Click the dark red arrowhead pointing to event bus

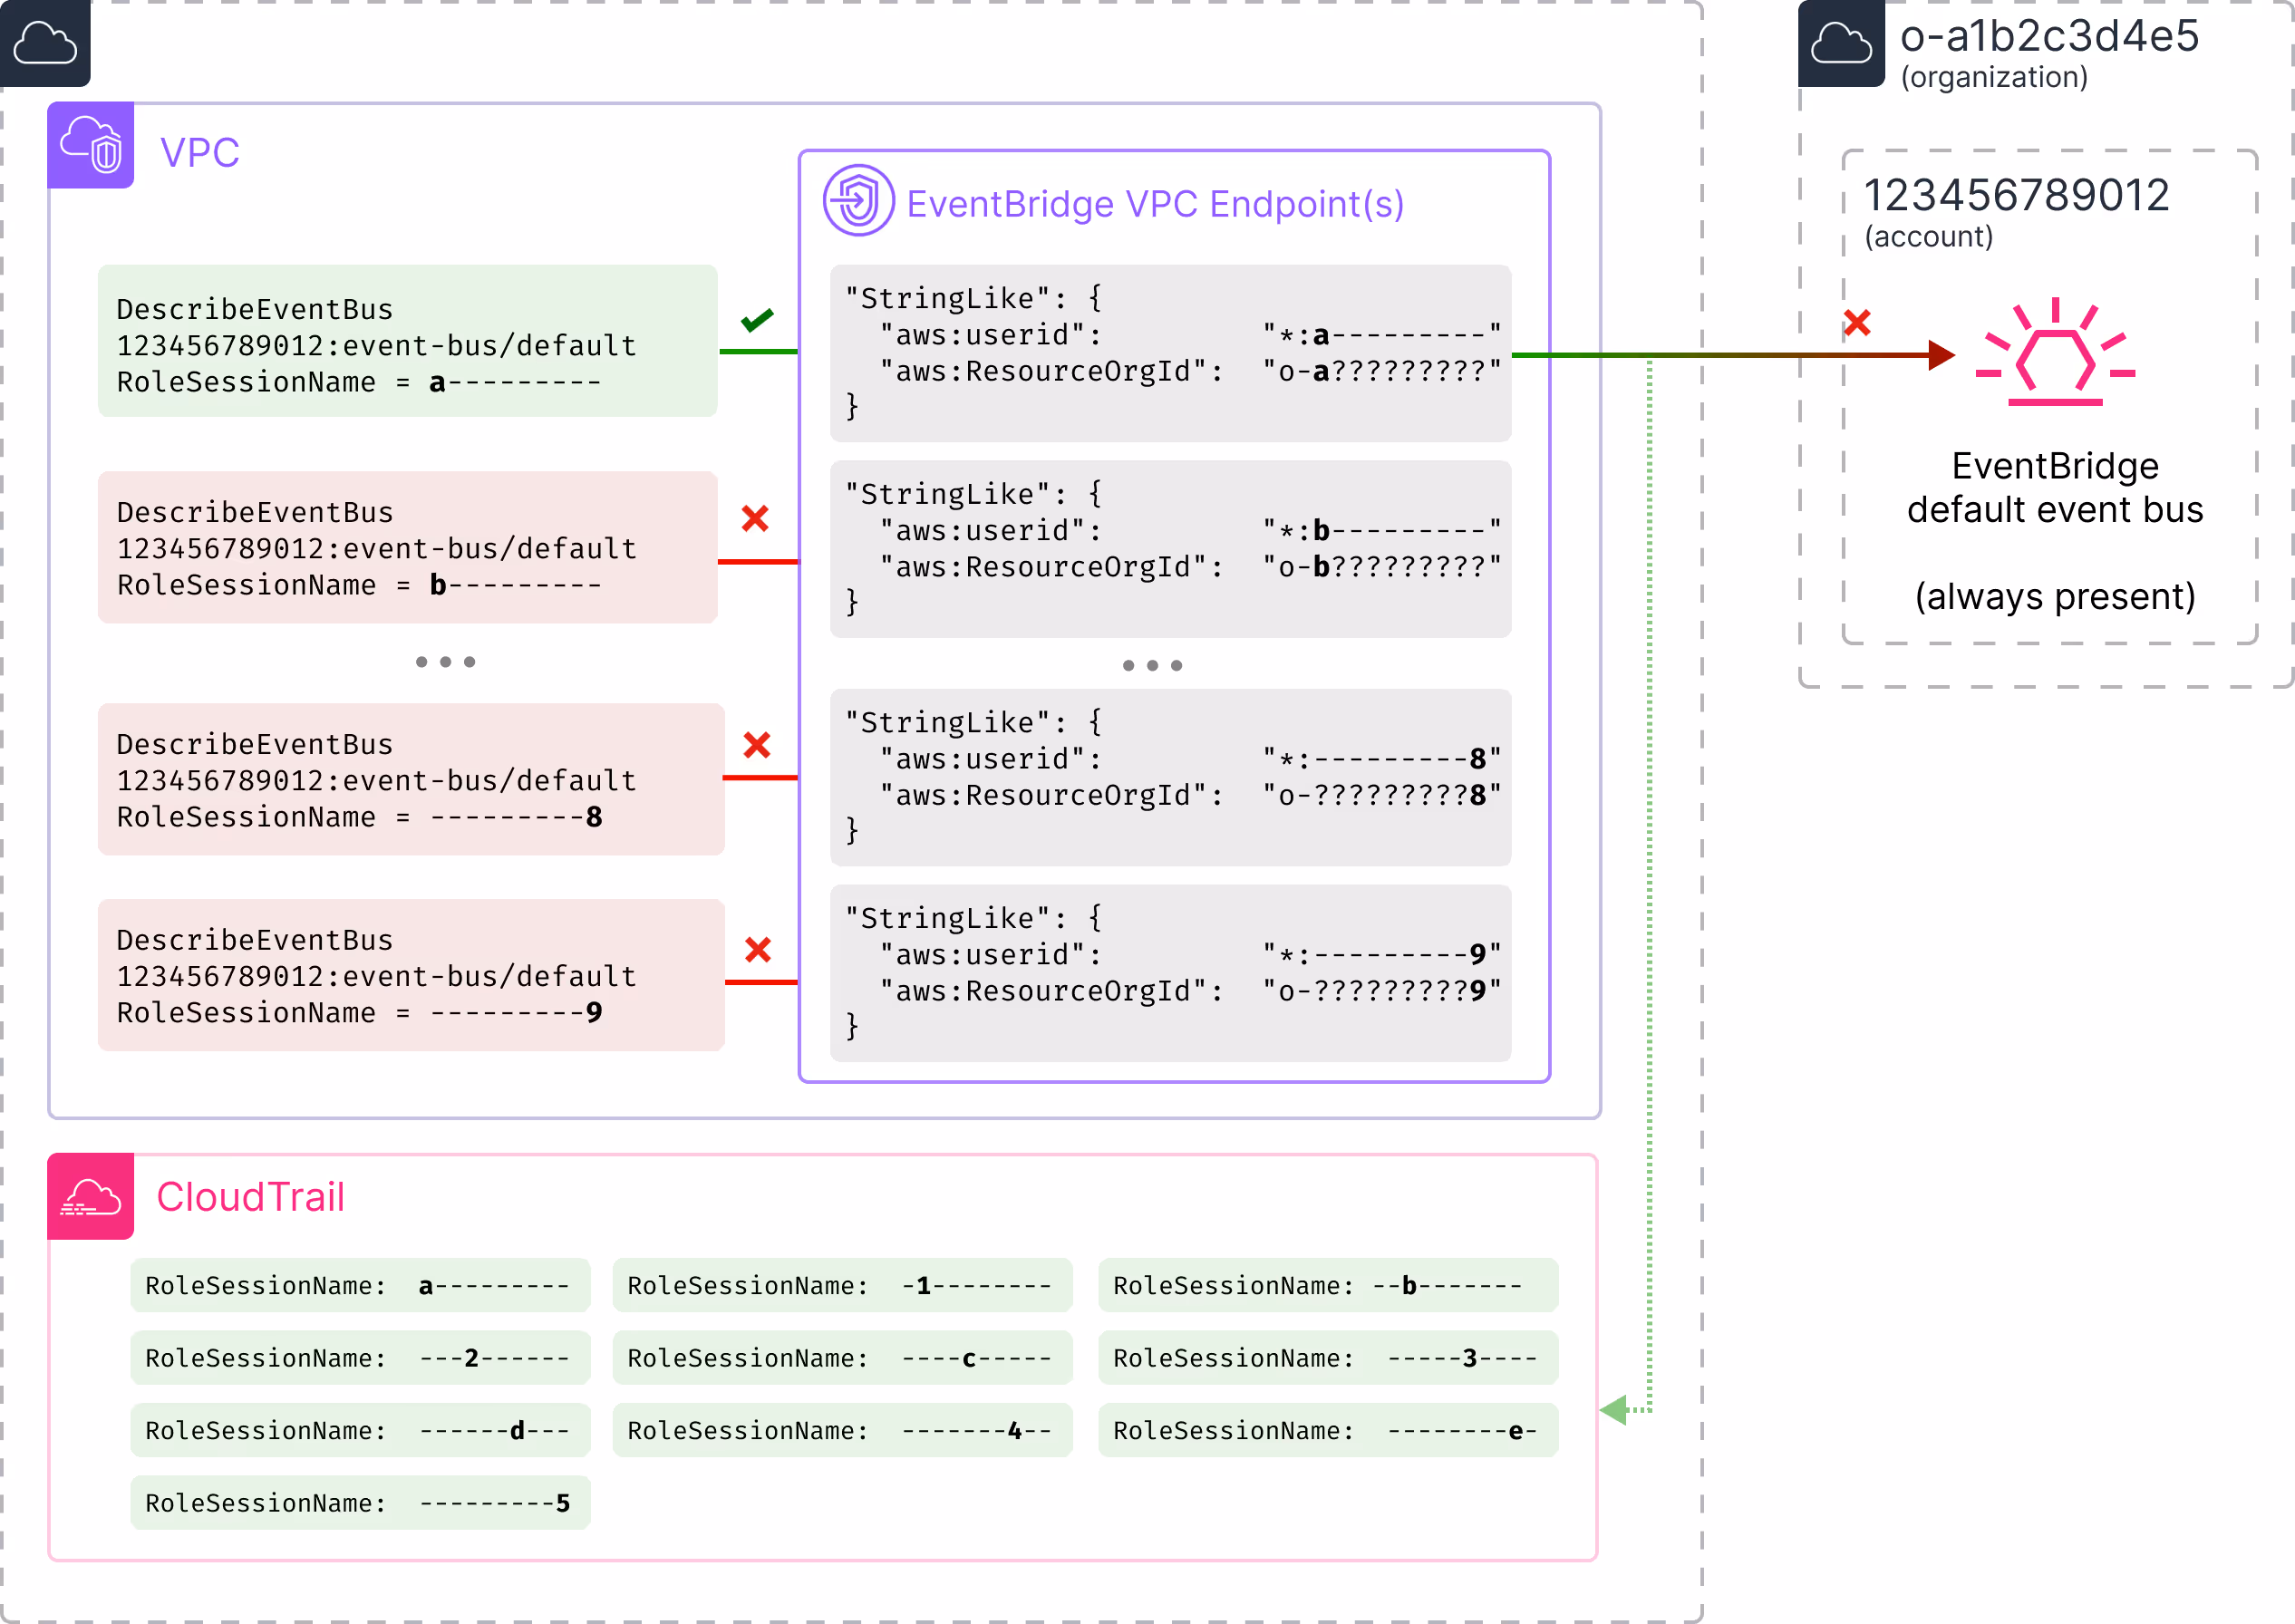tap(1940, 354)
